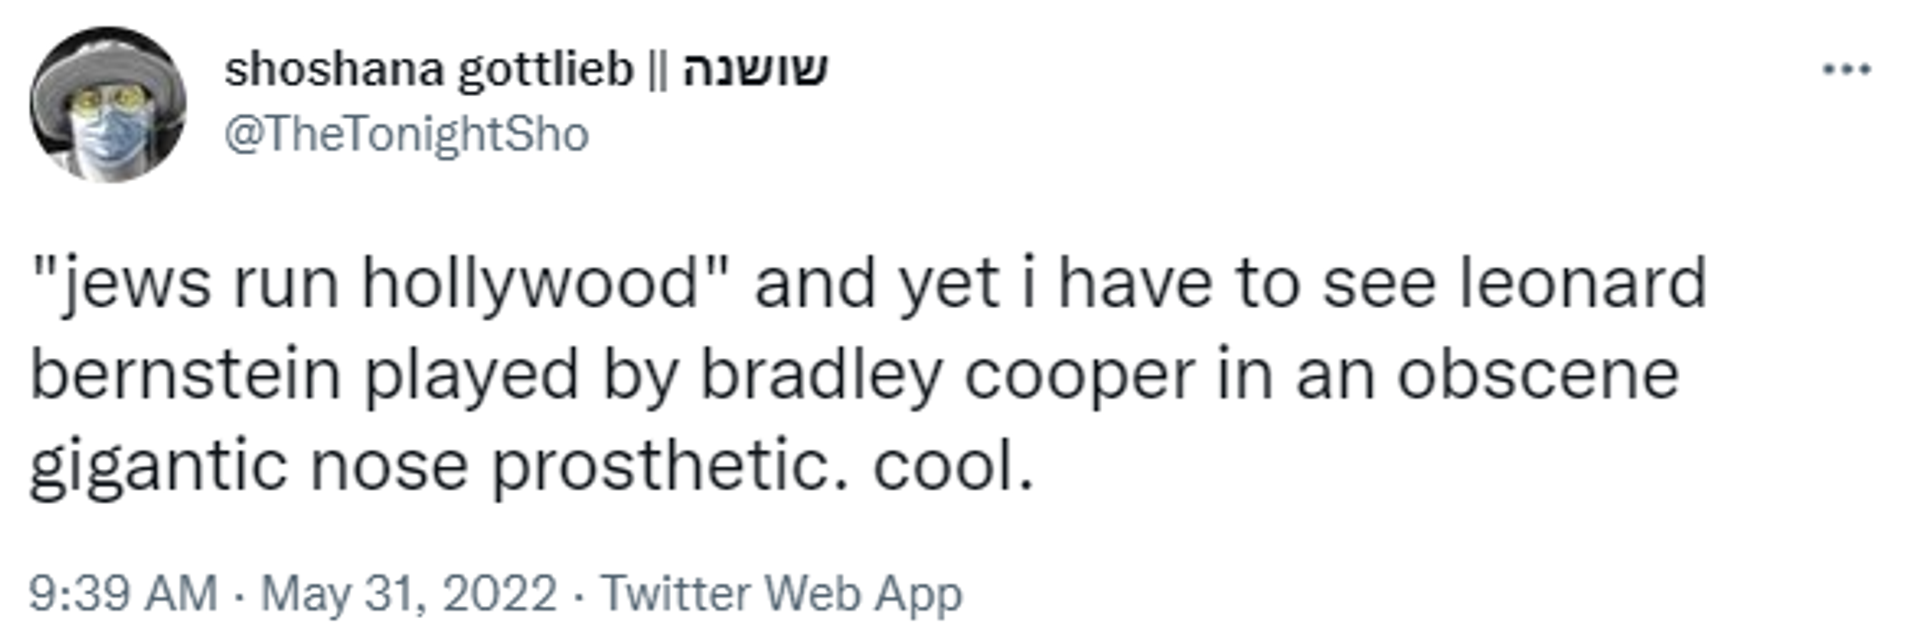
Task: Click "and yet i have to see" text
Action: point(1098,283)
